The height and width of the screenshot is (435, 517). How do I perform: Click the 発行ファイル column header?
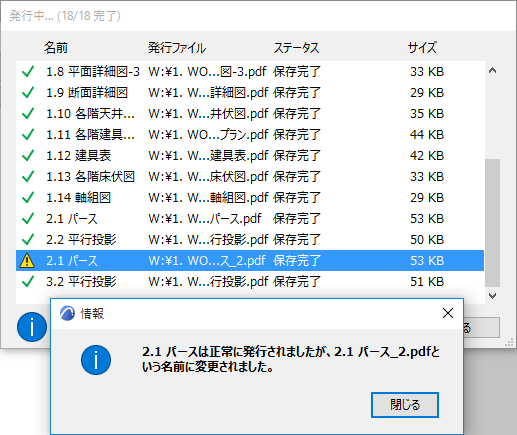pos(177,48)
